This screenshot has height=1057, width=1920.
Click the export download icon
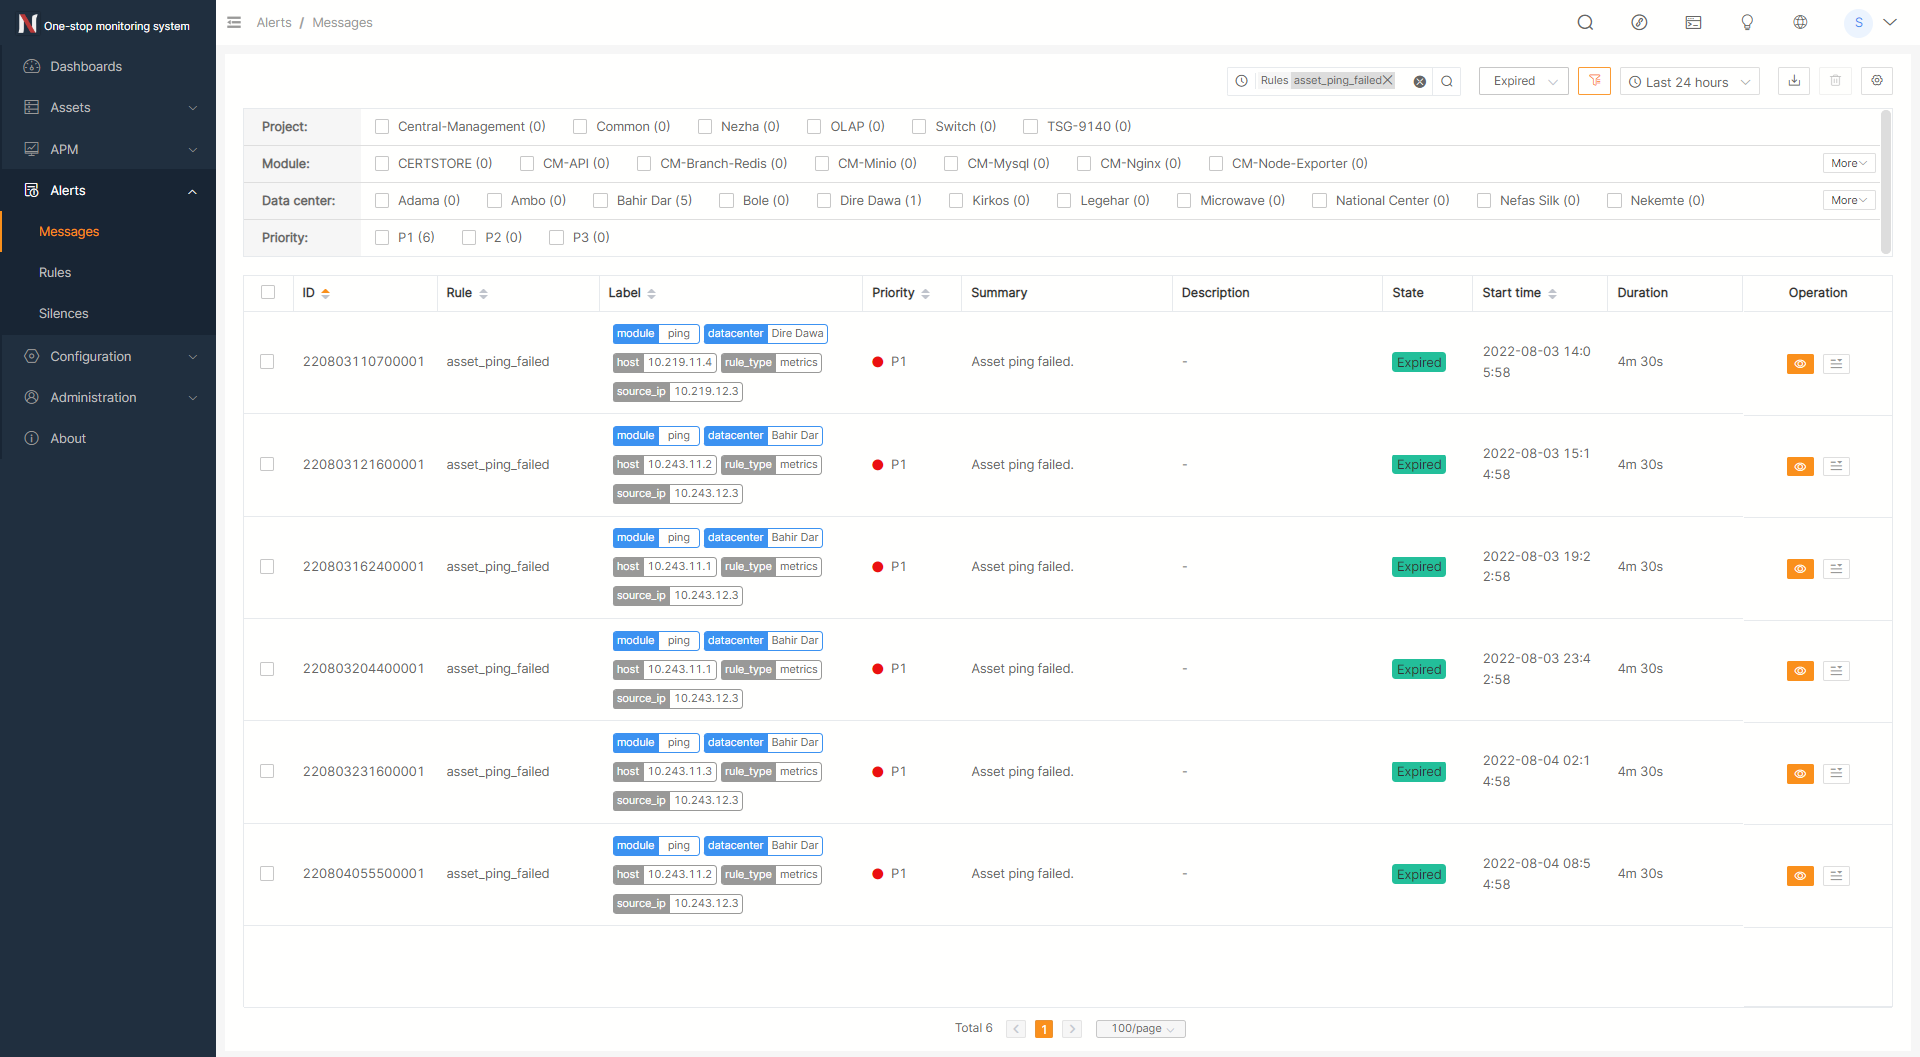(1794, 81)
